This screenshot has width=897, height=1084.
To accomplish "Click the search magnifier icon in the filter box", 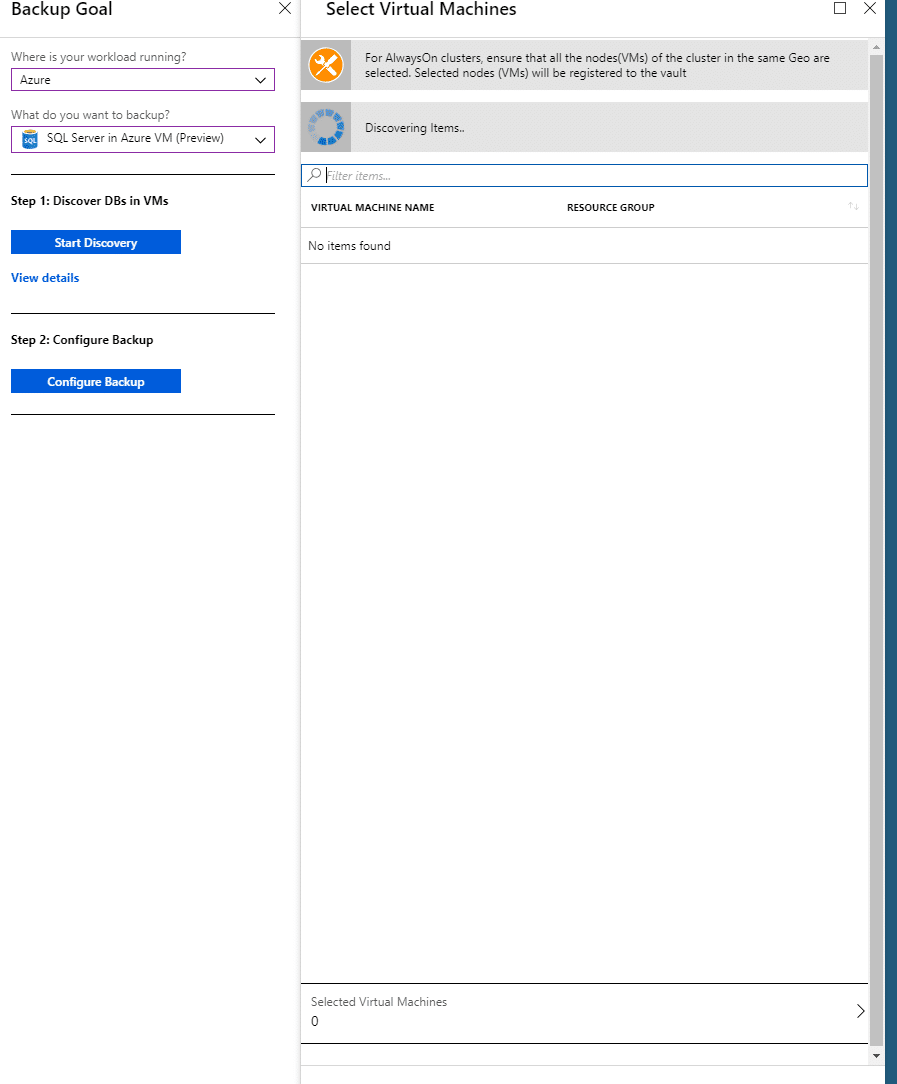I will (314, 175).
